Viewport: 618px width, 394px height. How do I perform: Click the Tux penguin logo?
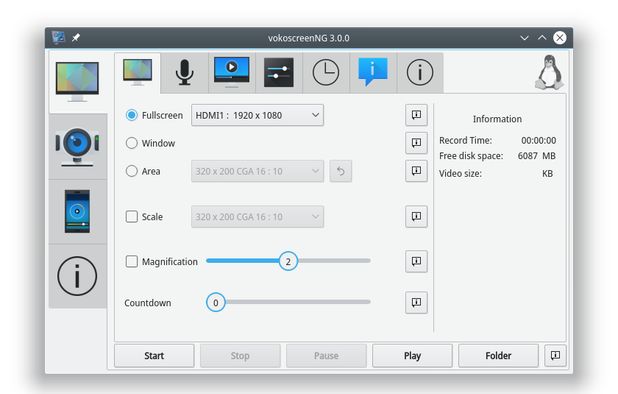point(549,72)
